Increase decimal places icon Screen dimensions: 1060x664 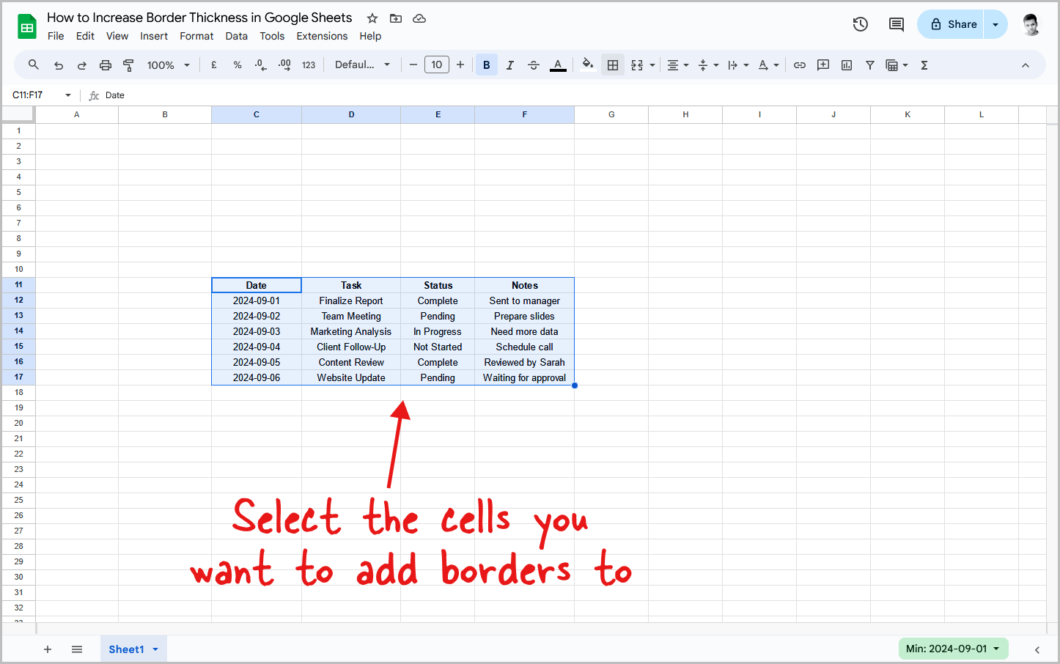(285, 65)
